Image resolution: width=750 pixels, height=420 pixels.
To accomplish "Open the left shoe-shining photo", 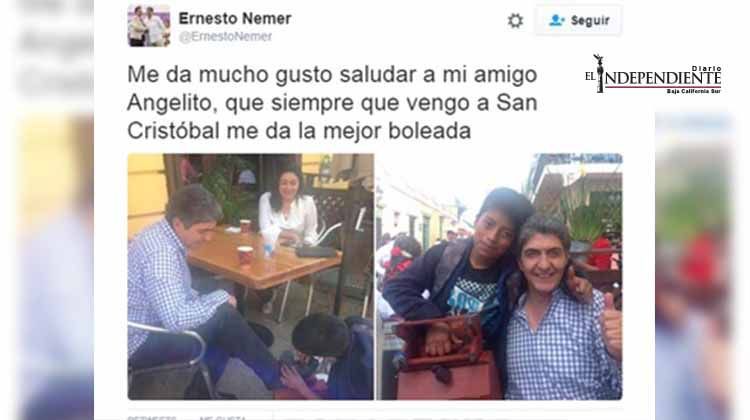I will point(251,276).
